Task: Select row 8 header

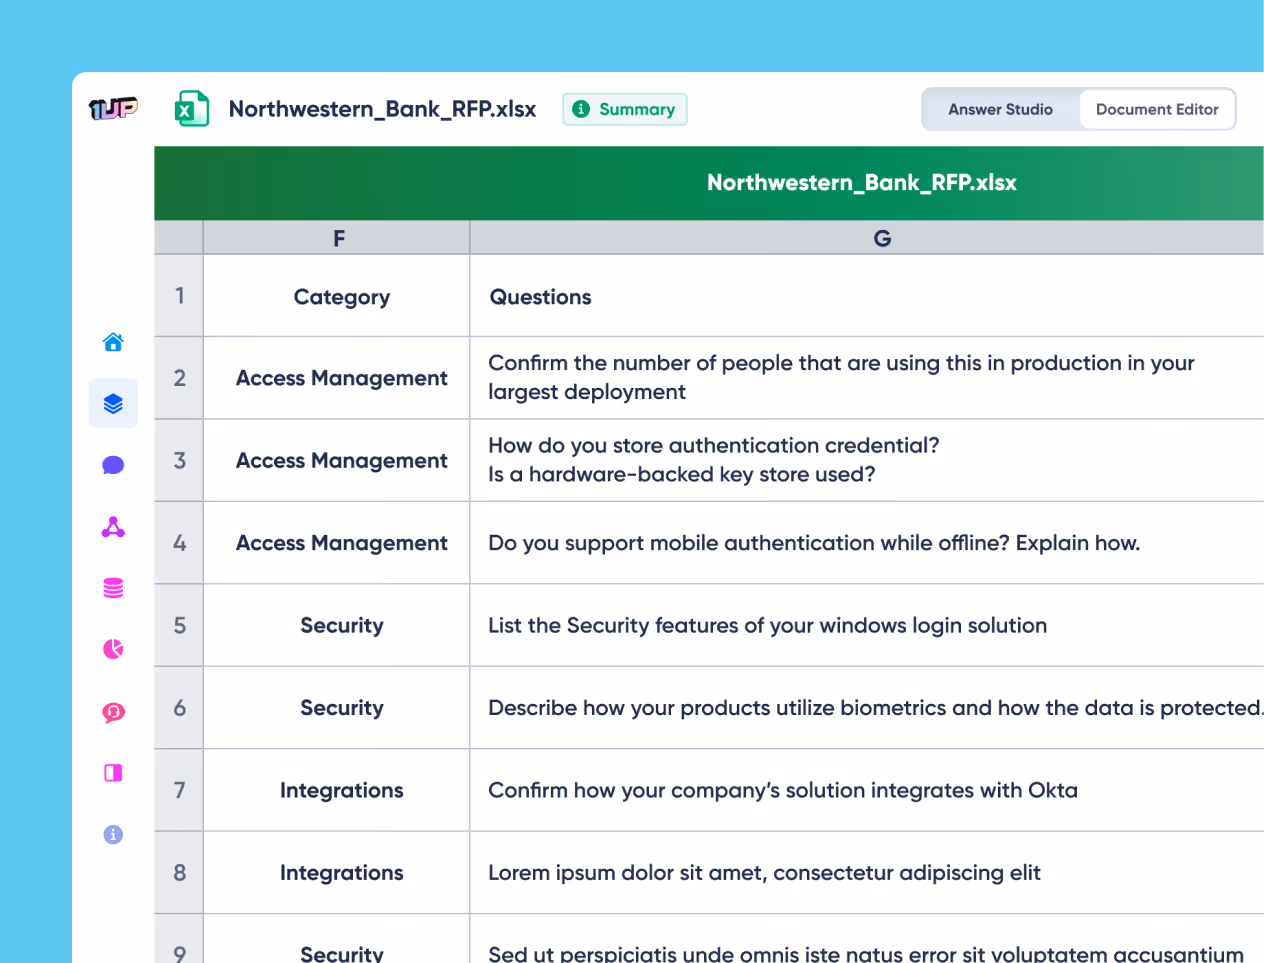Action: coord(179,873)
